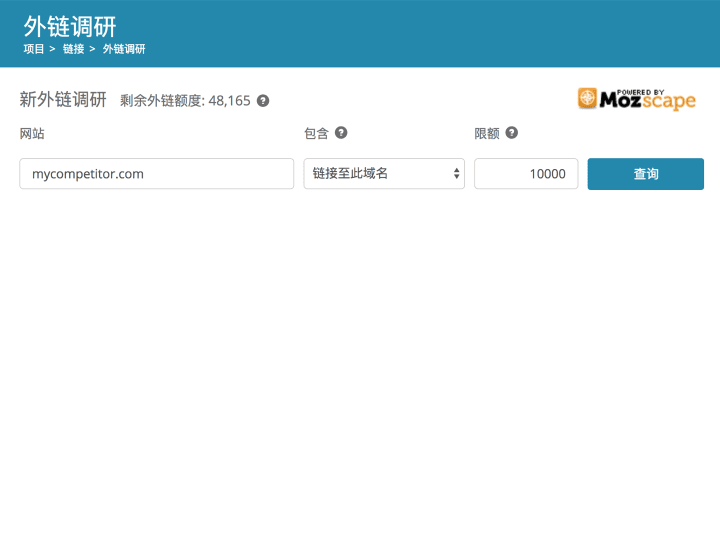The image size is (720, 540).
Task: Click the Mozscape logo
Action: pyautogui.click(x=637, y=99)
